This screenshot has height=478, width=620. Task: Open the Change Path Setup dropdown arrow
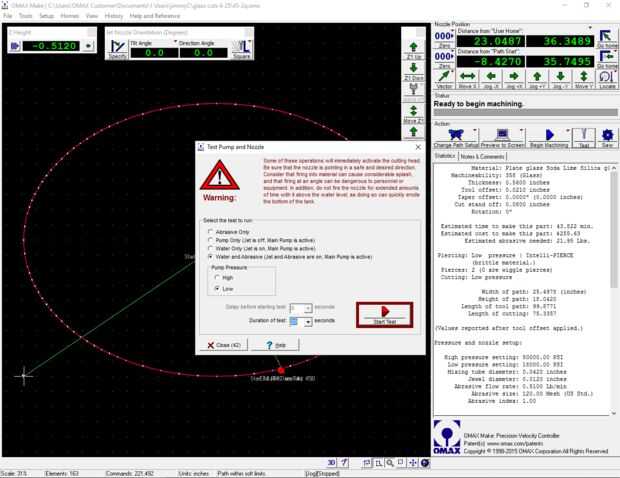474,130
